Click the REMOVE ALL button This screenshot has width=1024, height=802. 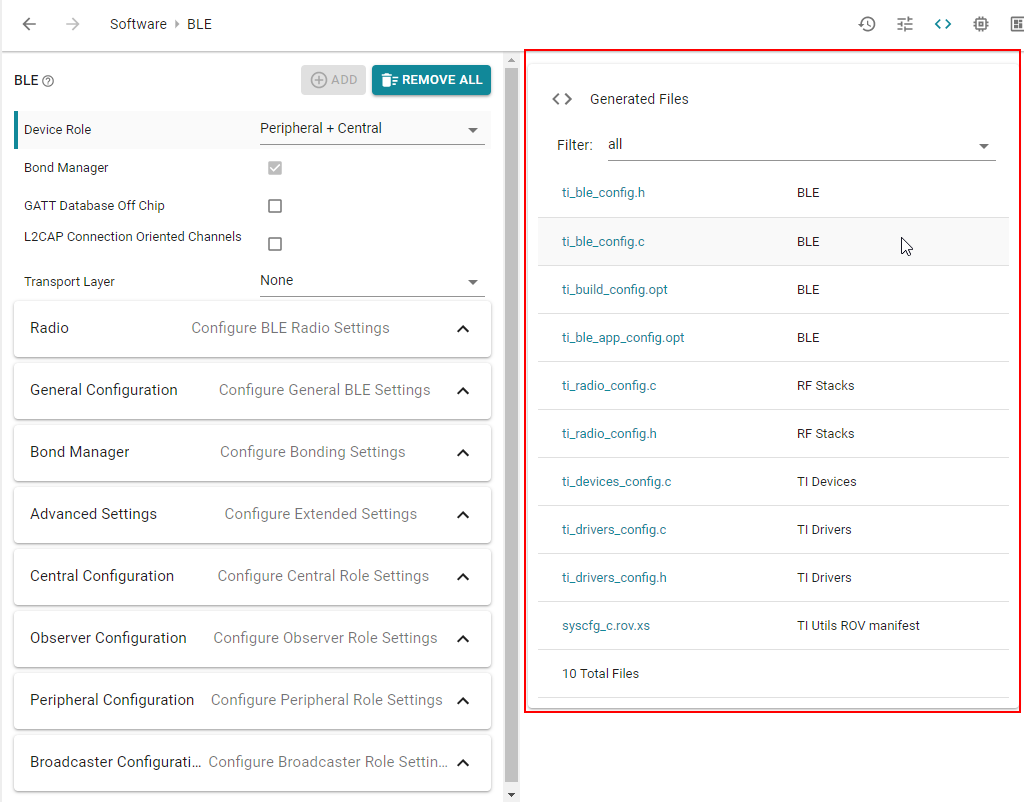click(431, 80)
